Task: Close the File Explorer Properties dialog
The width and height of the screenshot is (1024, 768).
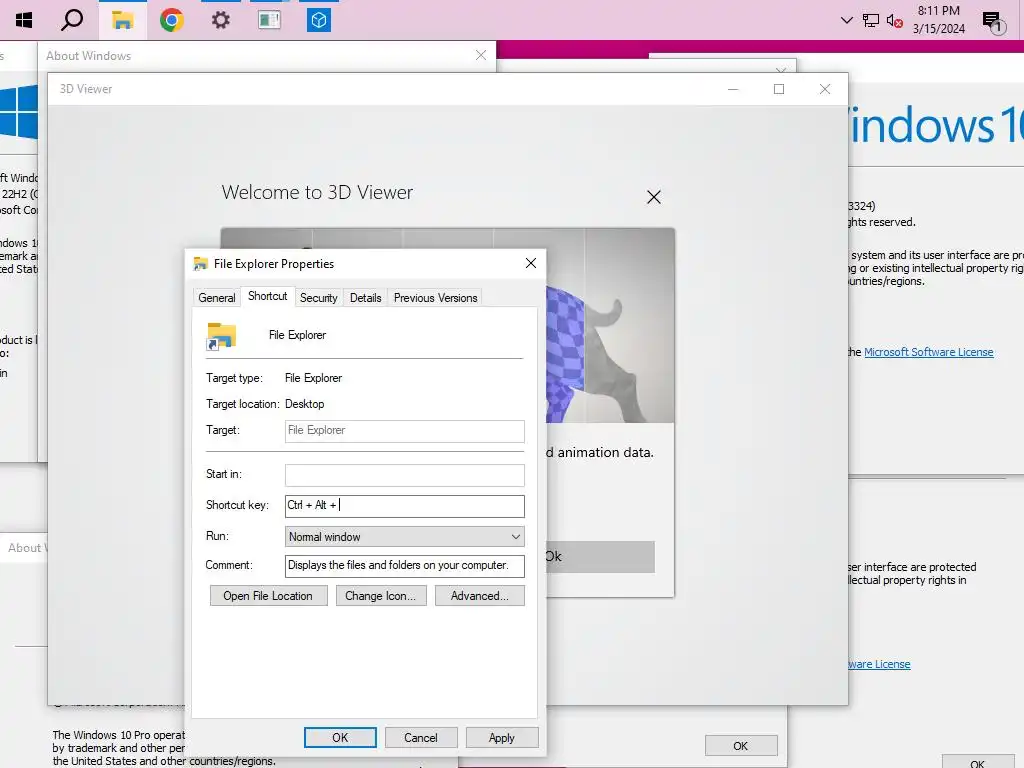Action: [531, 263]
